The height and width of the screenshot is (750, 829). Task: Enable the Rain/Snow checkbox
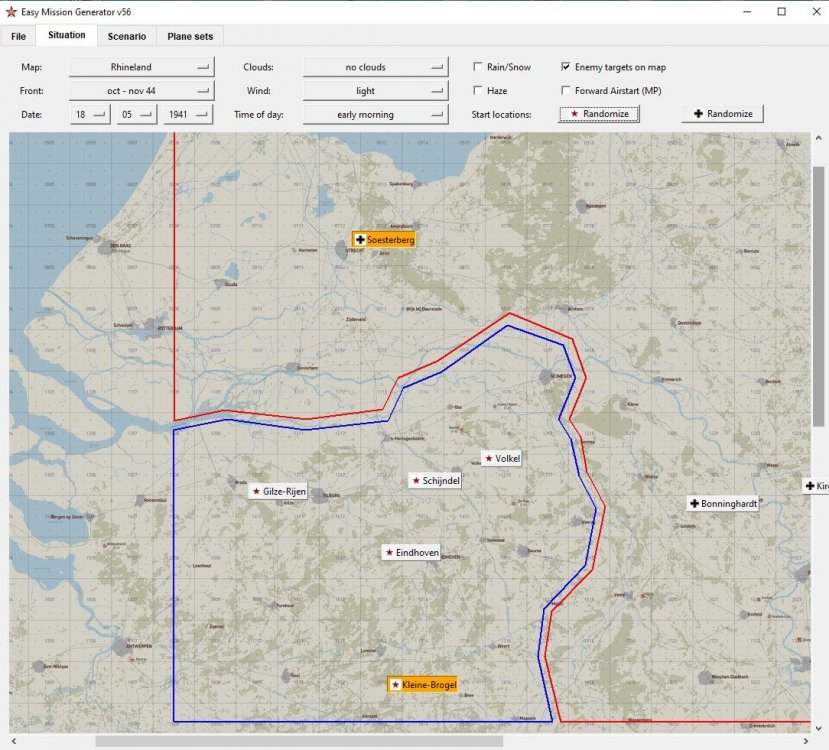[479, 67]
